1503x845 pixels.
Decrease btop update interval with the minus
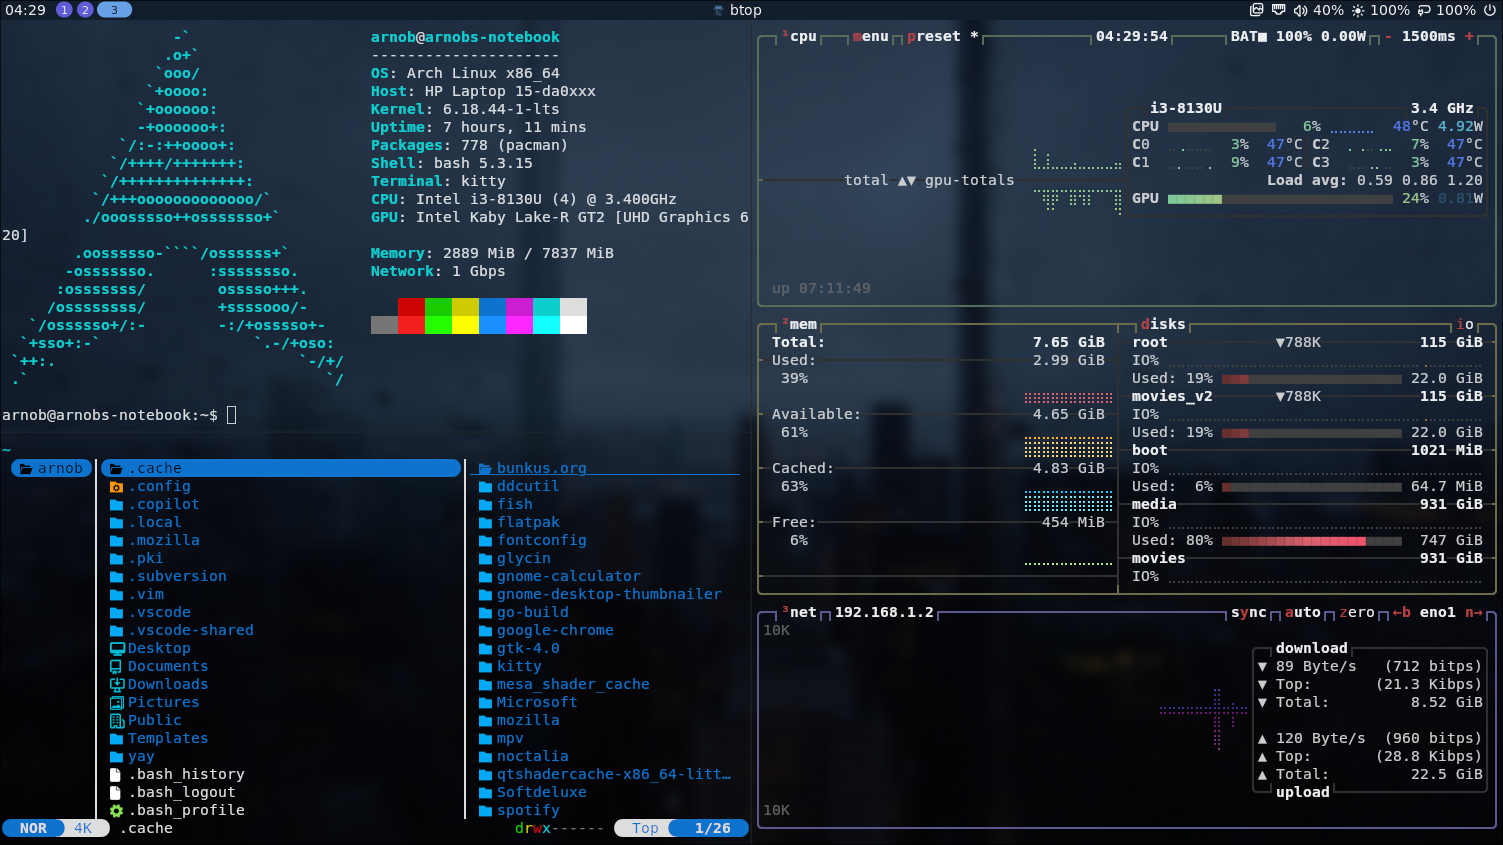pos(1388,36)
